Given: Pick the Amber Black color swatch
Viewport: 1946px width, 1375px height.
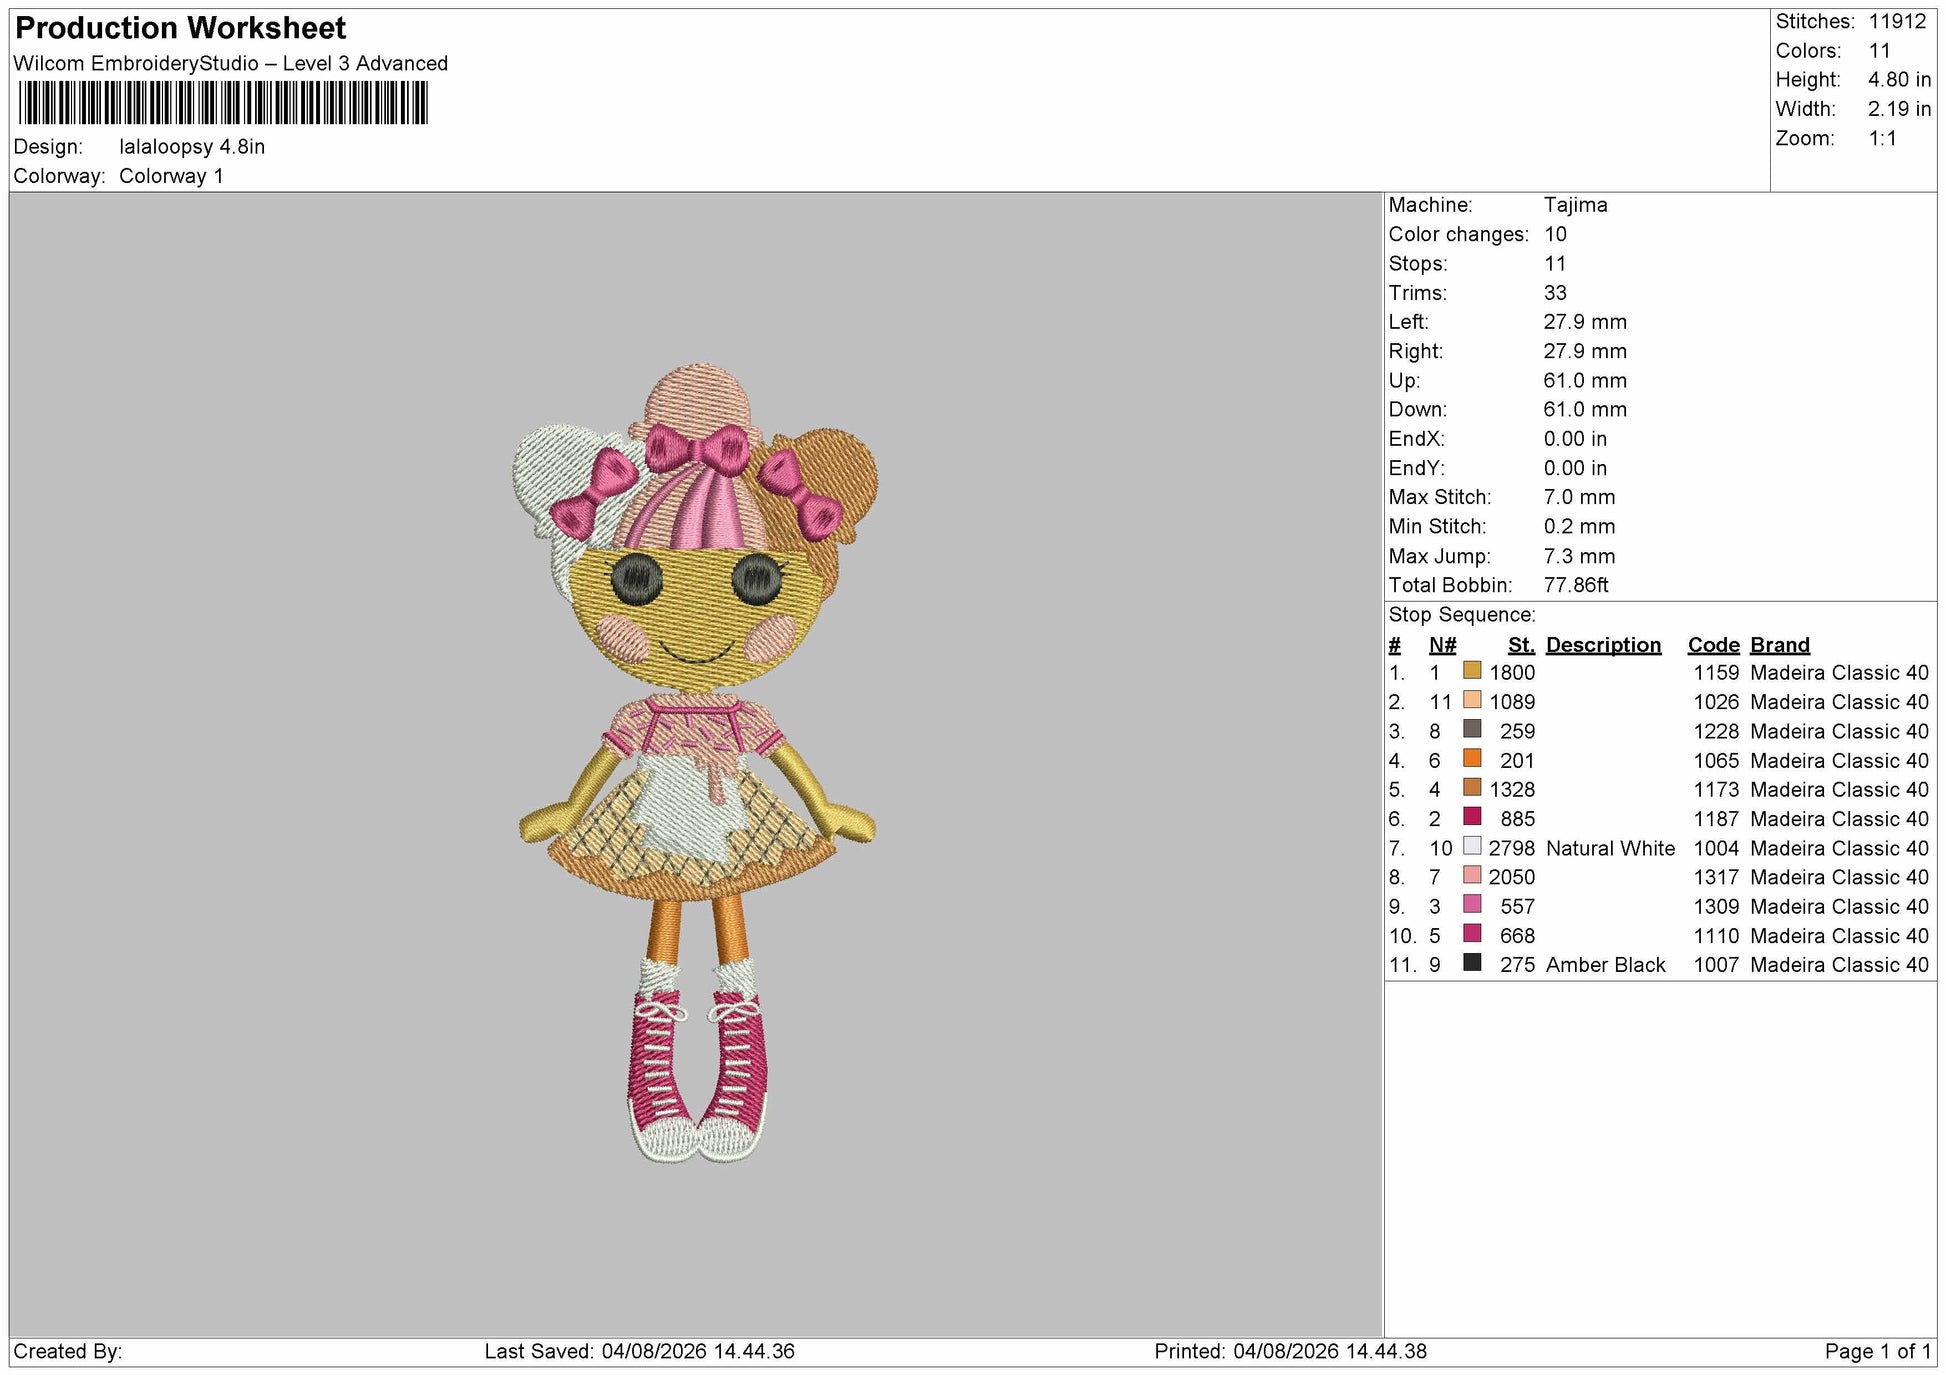Looking at the screenshot, I should pos(1471,962).
